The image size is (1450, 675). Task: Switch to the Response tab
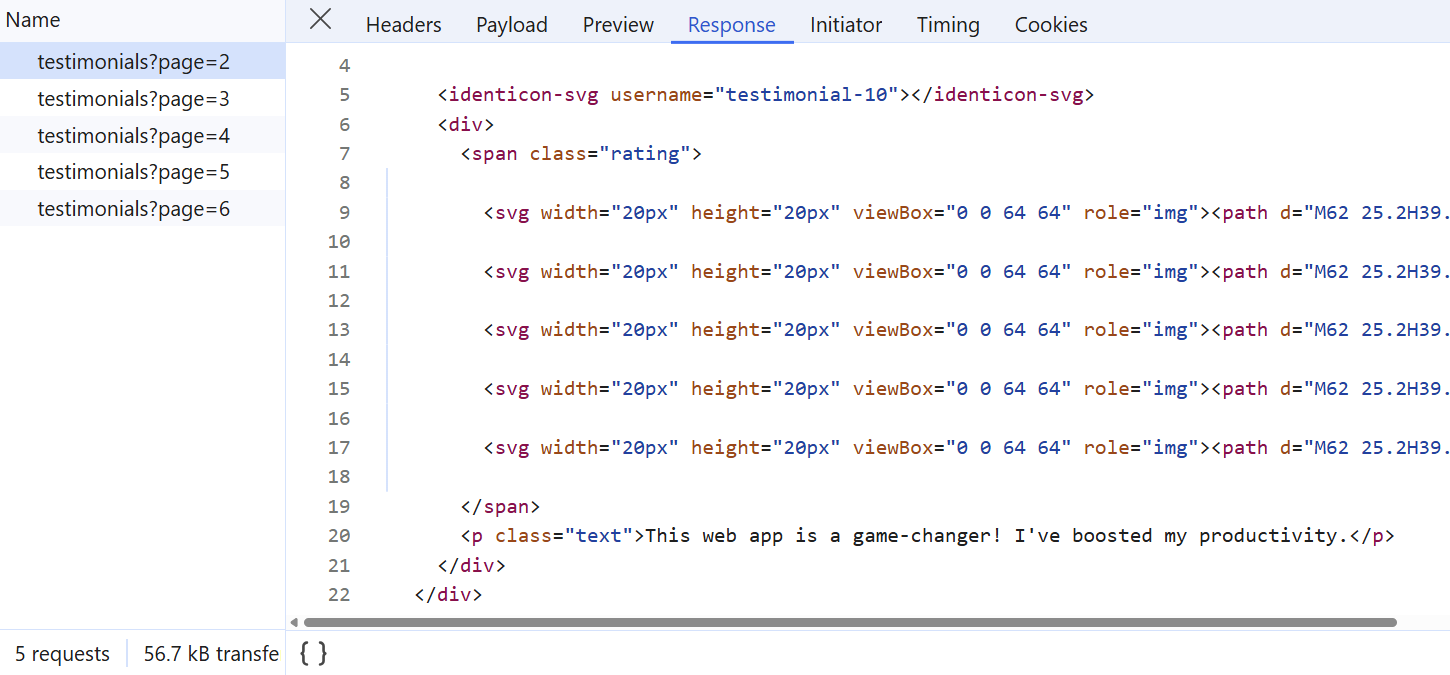pos(731,24)
